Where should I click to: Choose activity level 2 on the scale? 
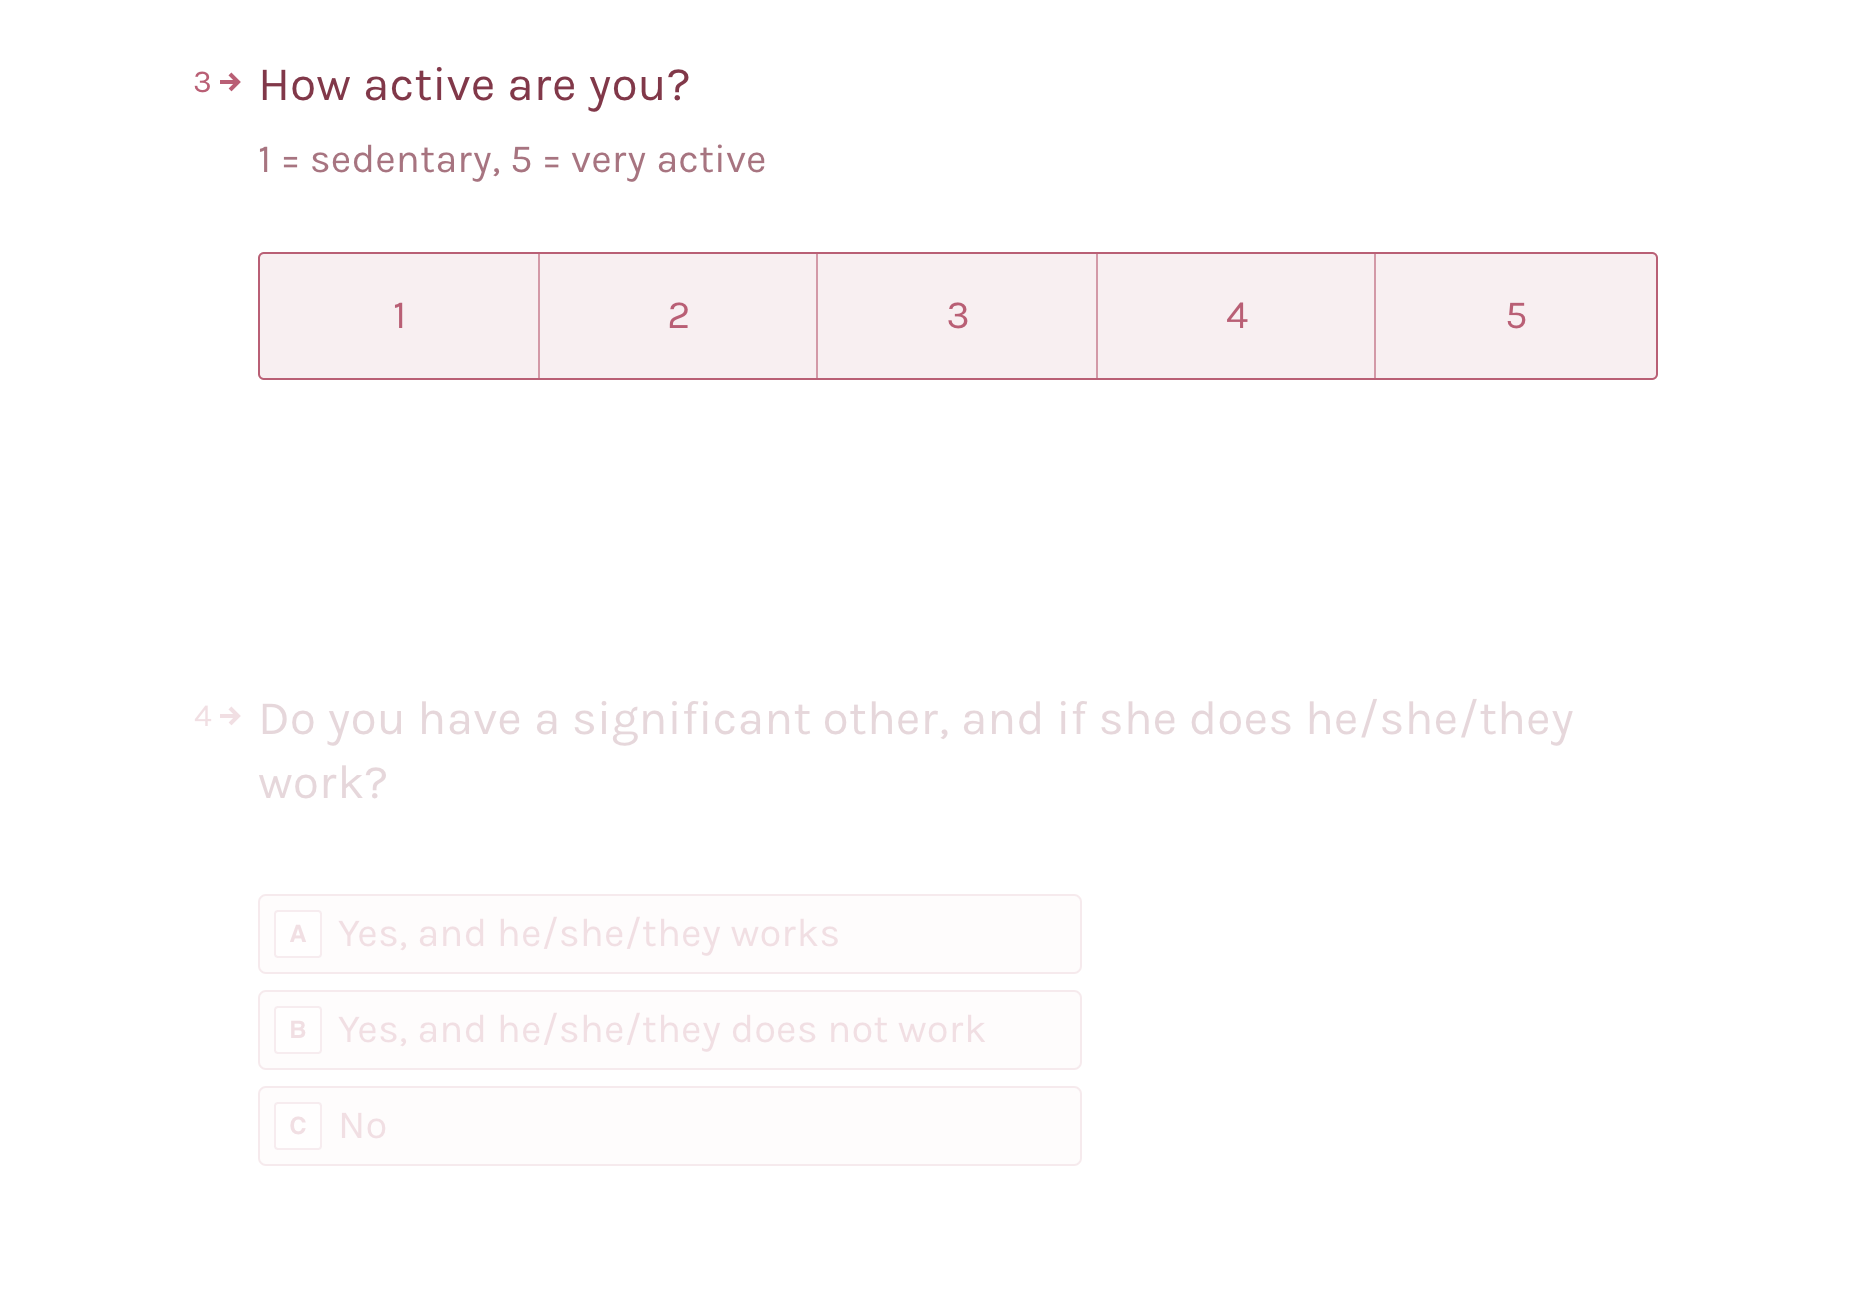pos(678,316)
